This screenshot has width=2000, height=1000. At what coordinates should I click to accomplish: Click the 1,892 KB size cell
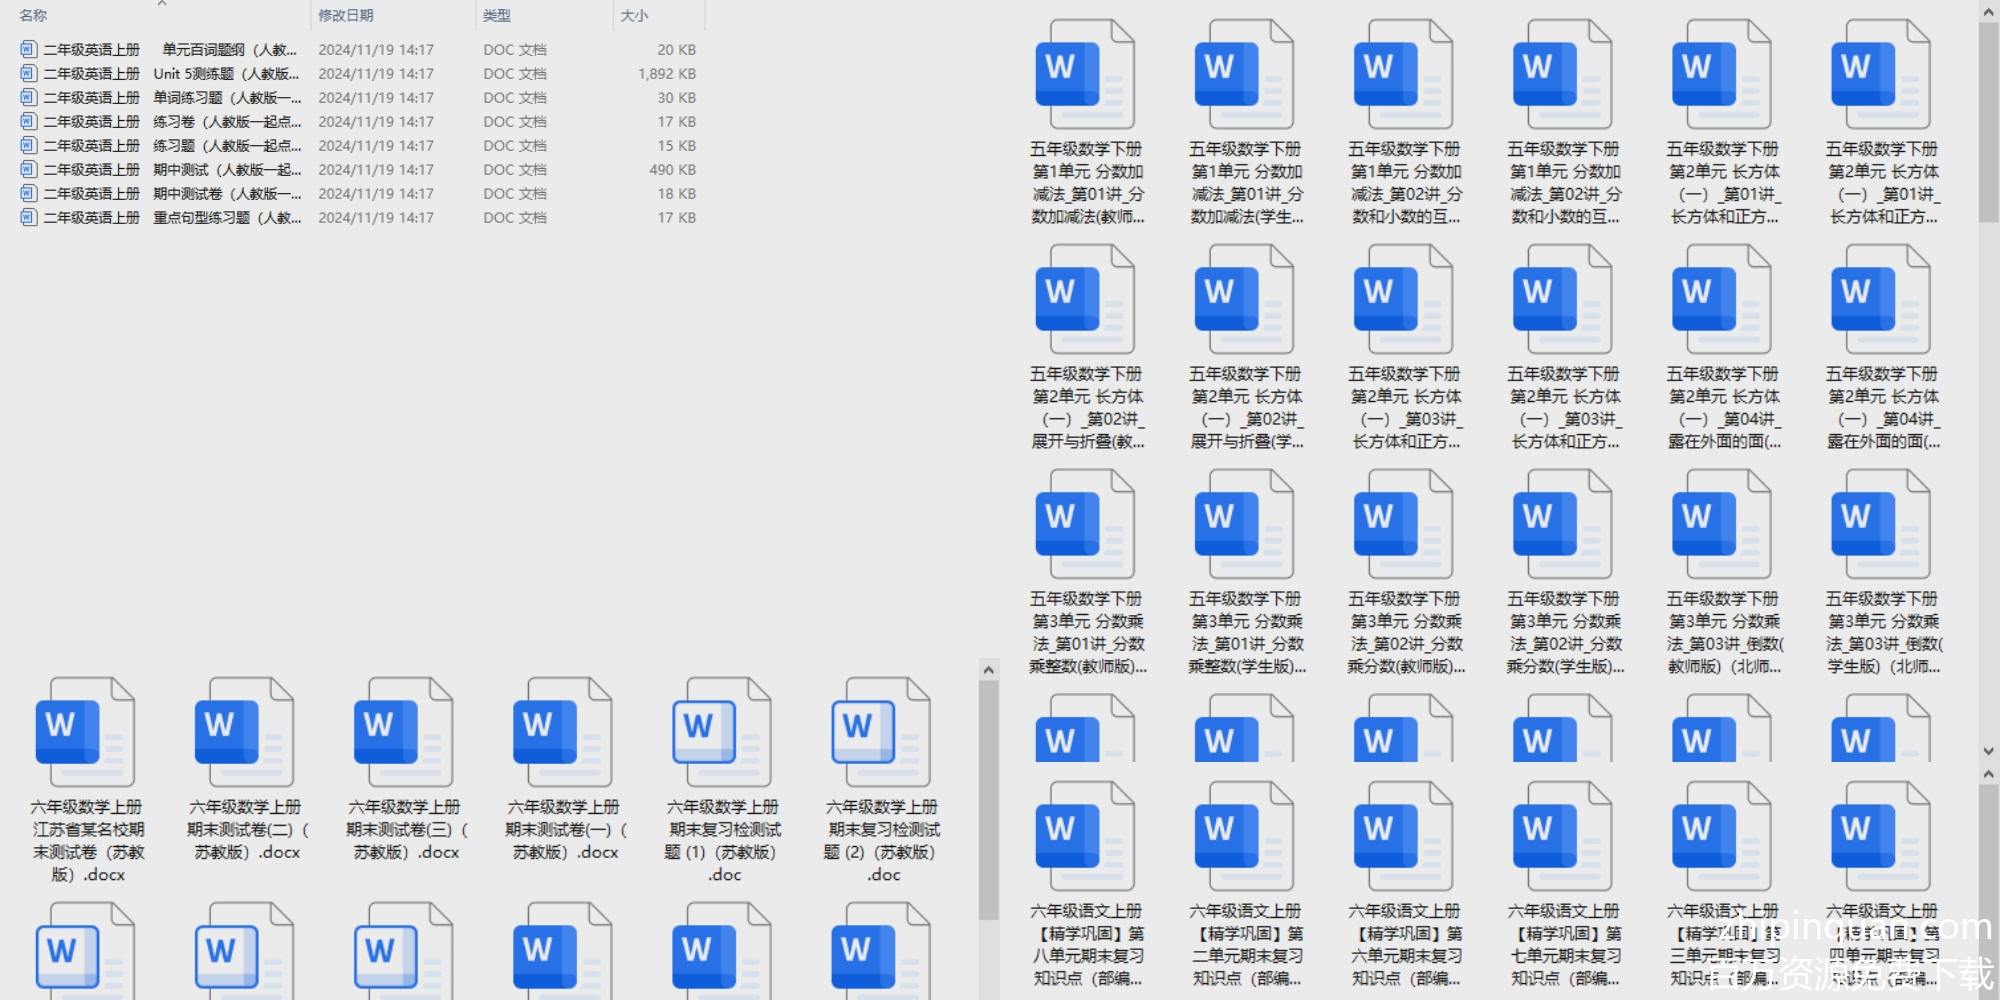tap(667, 73)
